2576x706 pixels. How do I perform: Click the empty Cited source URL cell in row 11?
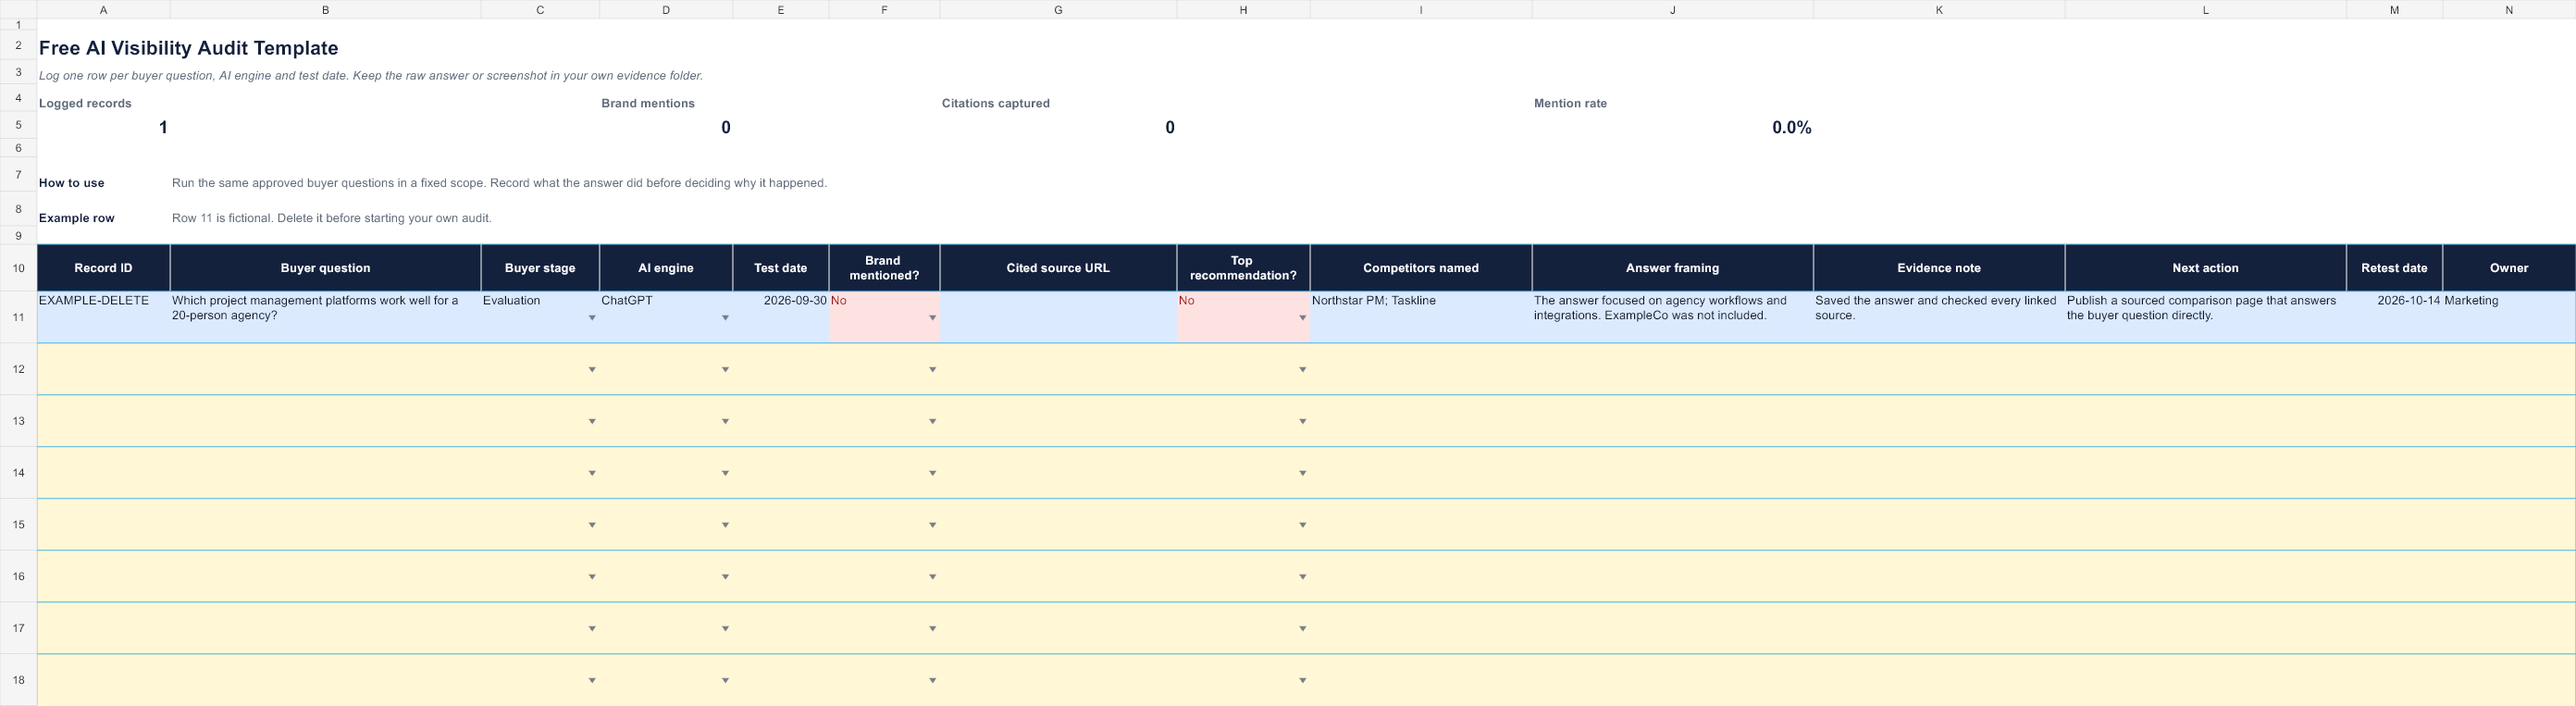(x=1058, y=317)
